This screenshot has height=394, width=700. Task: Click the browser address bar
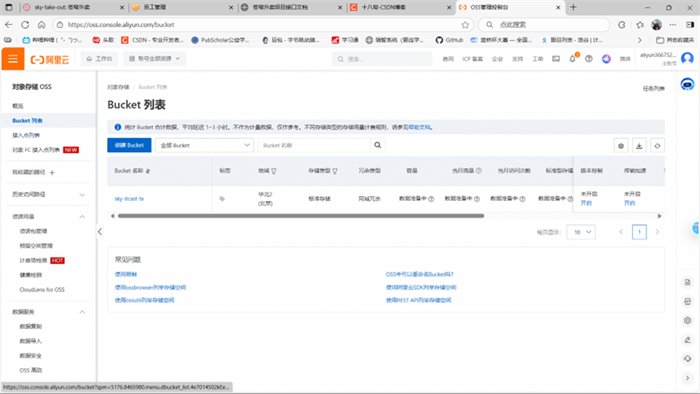(x=263, y=25)
